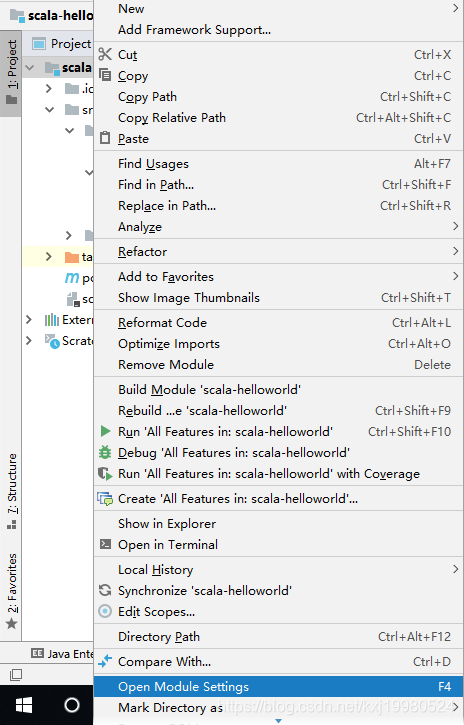Choose Copy Relative Path
The width and height of the screenshot is (464, 725).
pos(279,117)
